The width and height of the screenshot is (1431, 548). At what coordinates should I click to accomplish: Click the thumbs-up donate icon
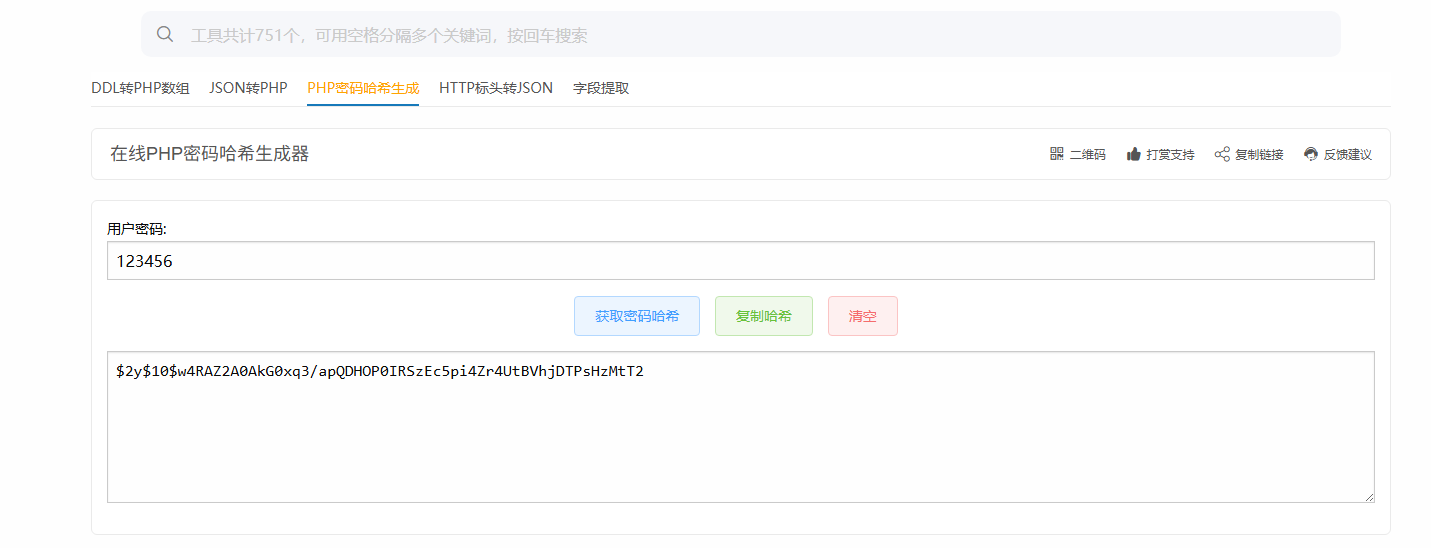[x=1133, y=154]
